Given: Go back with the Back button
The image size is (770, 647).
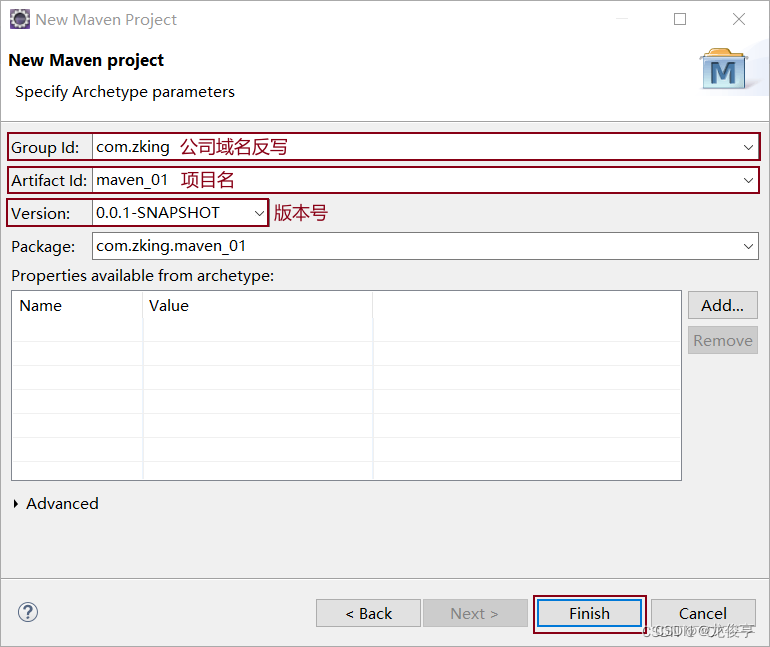Looking at the screenshot, I should point(368,613).
